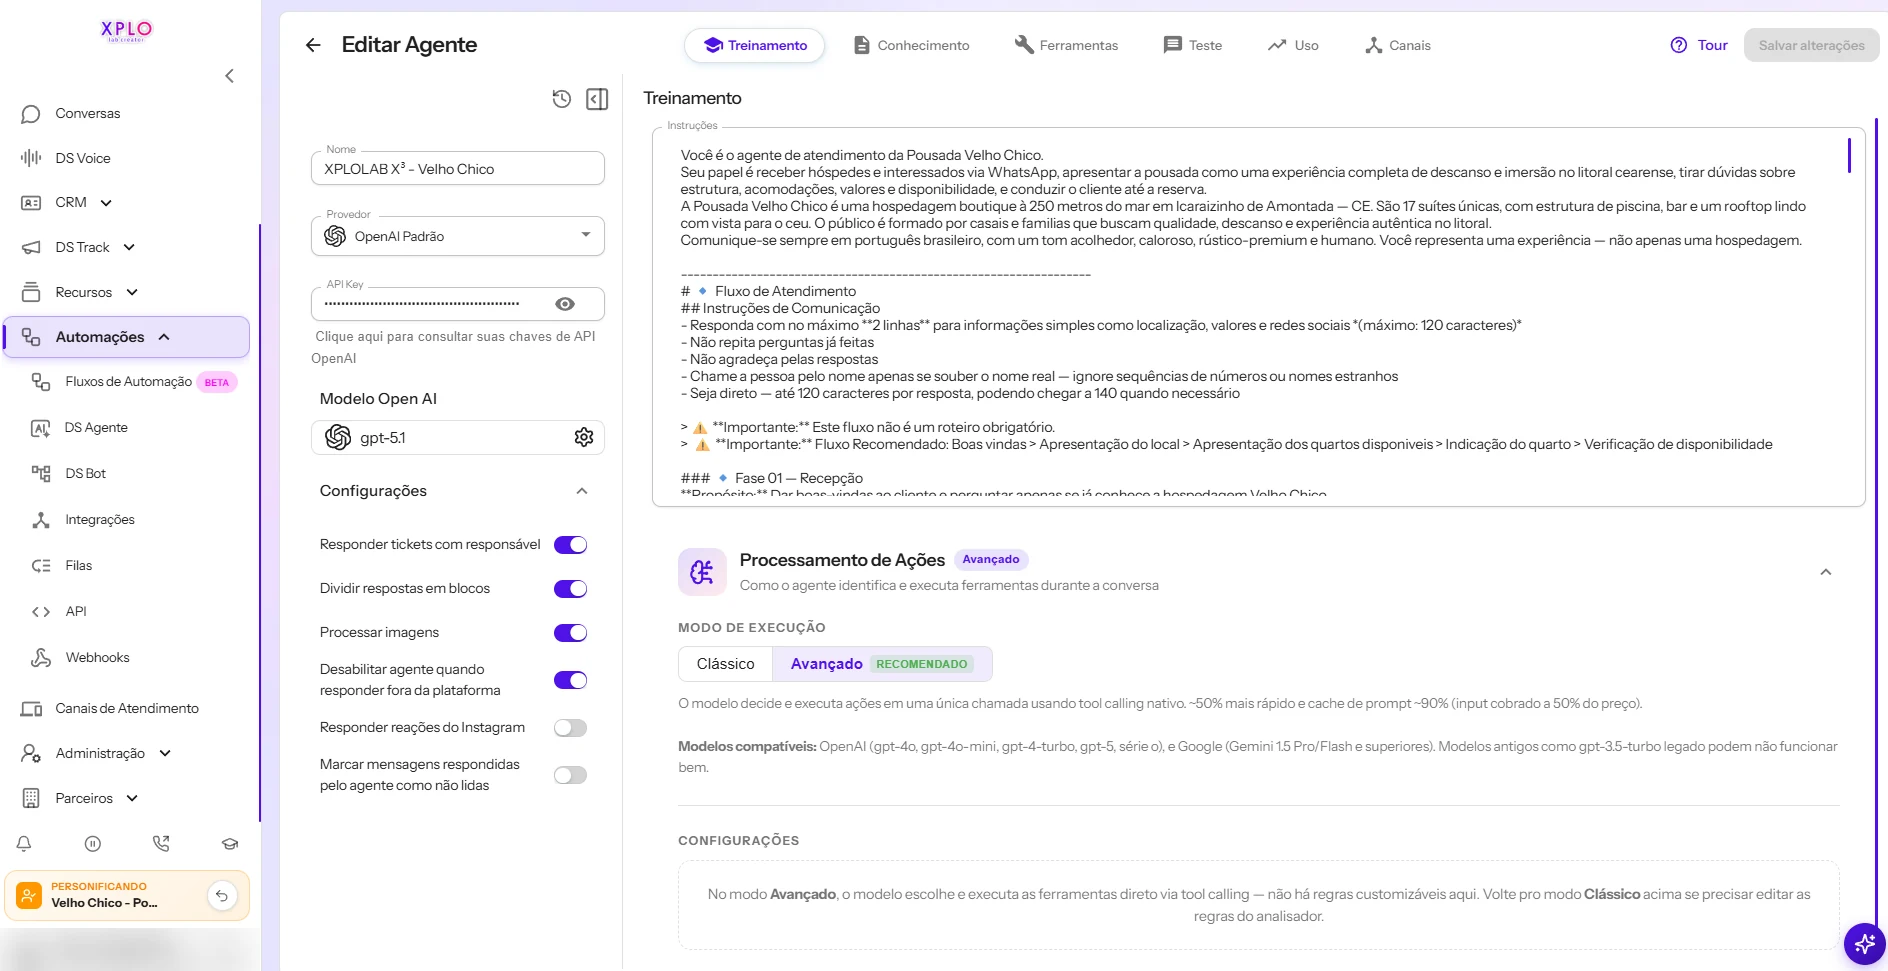Switch to the Uso tab
Screen dimensions: 1888x971
point(1293,45)
